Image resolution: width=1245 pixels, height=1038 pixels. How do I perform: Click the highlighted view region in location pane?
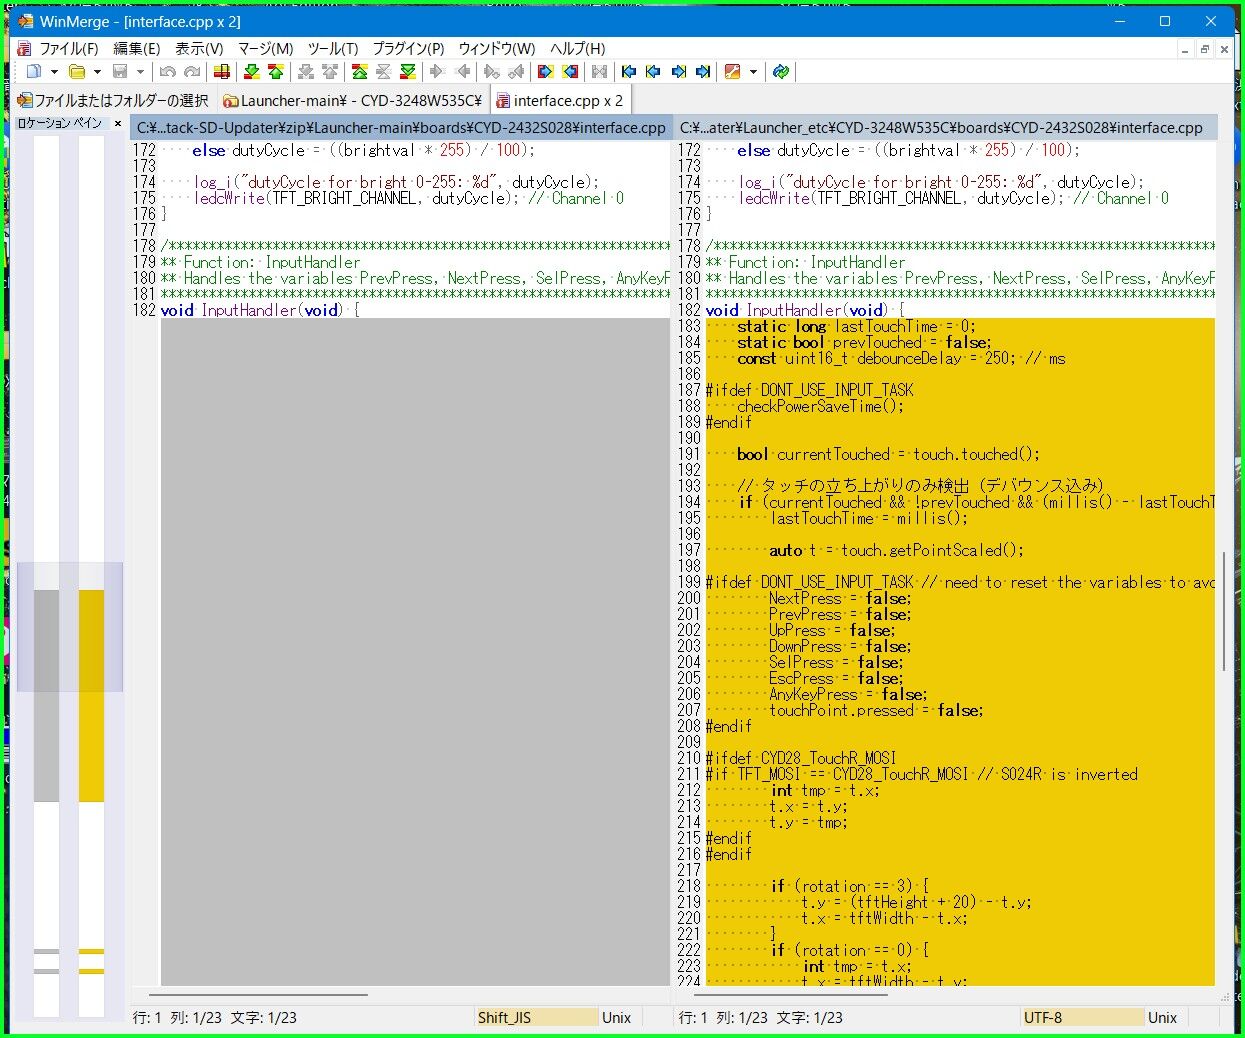(x=70, y=627)
